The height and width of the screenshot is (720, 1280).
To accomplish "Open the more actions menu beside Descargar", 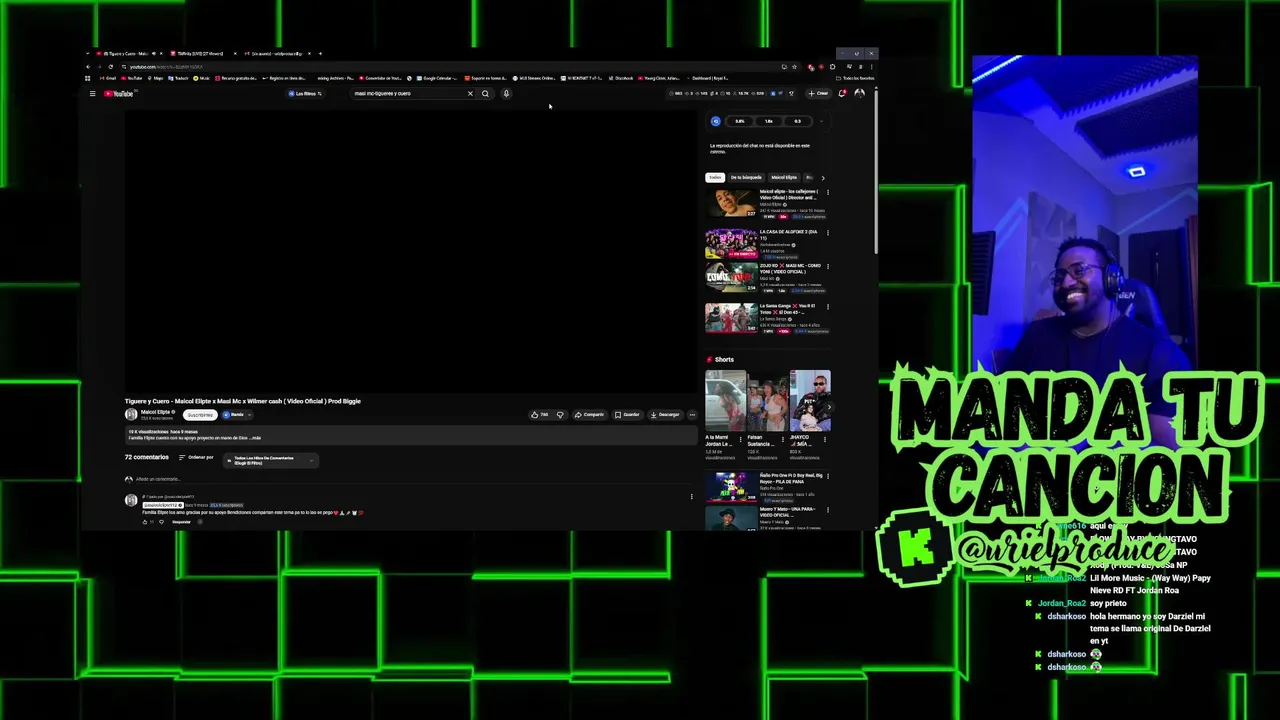I will click(692, 414).
